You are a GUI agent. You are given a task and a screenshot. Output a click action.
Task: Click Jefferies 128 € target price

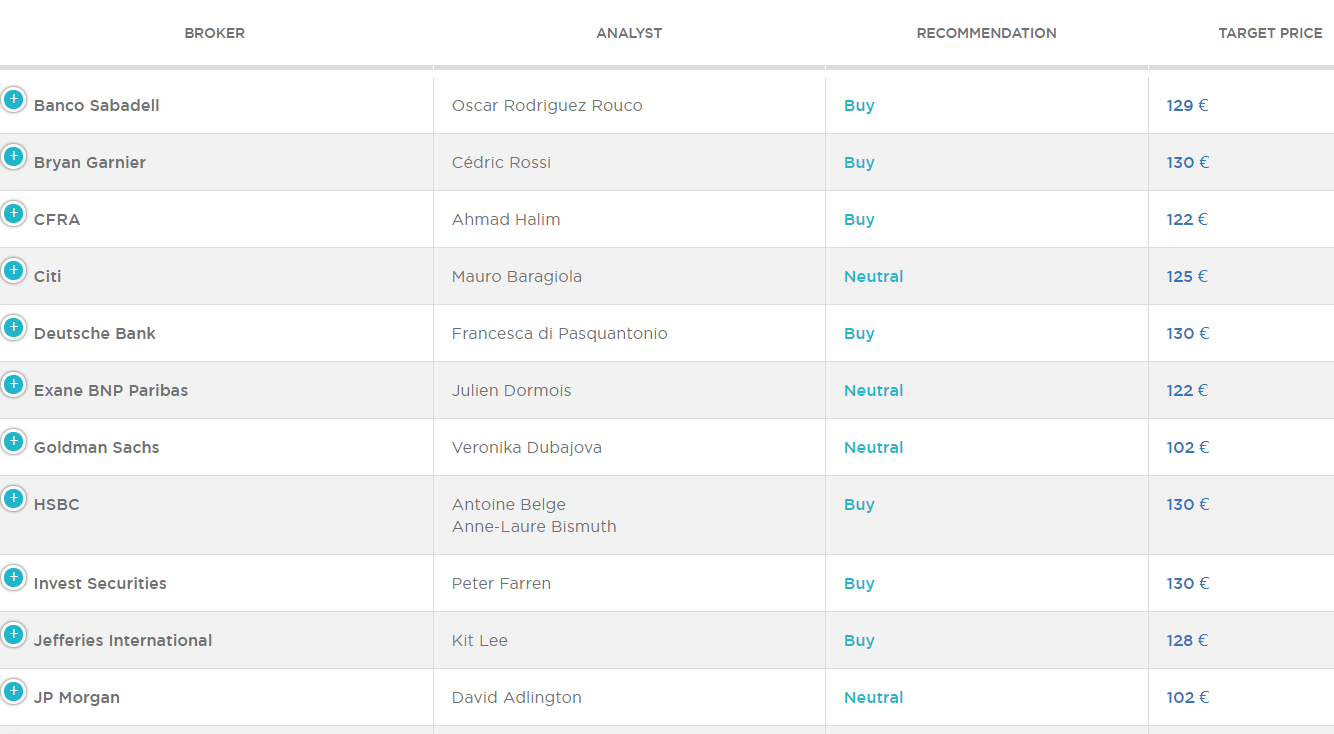coord(1187,641)
